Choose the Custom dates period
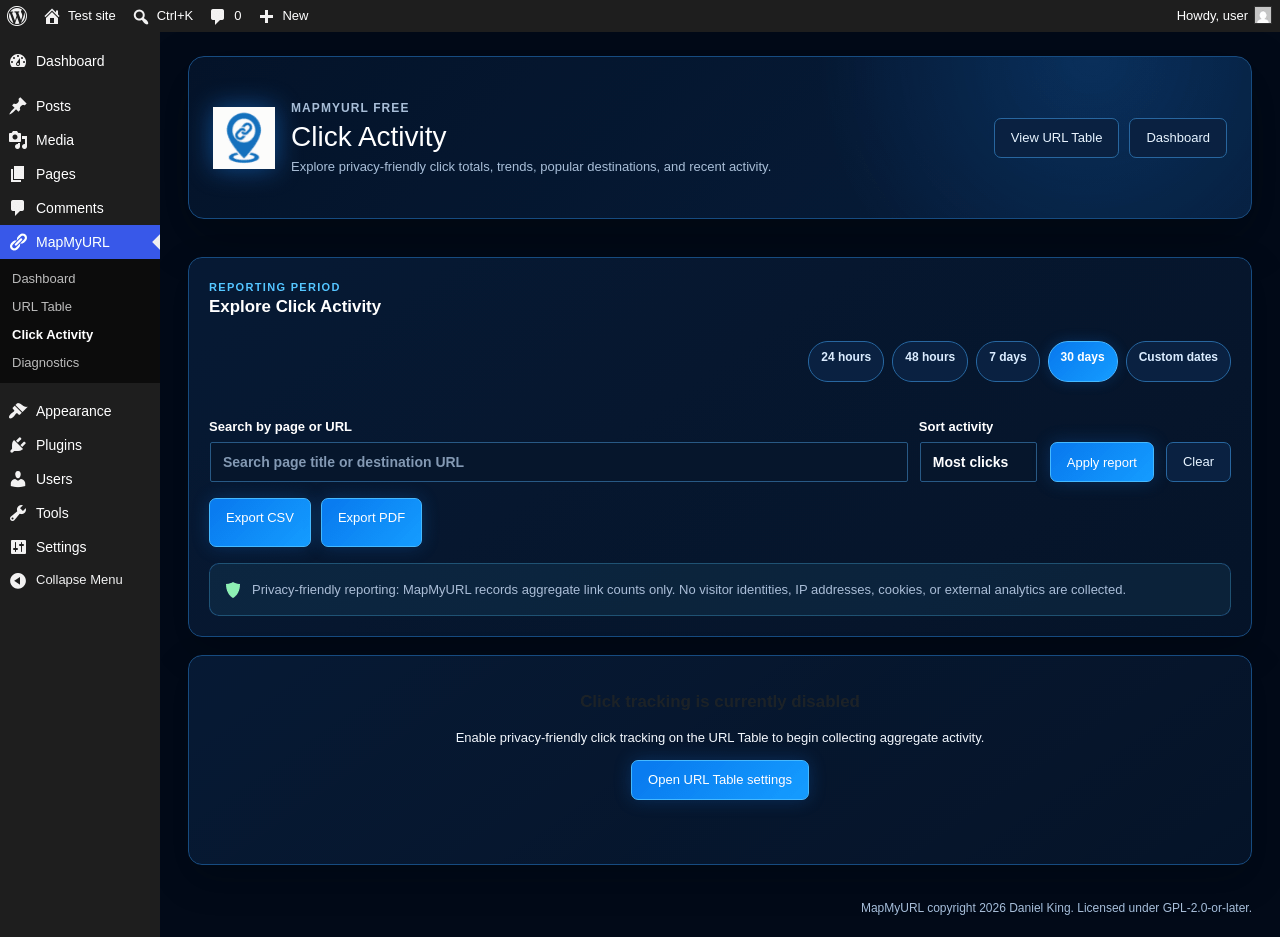The image size is (1280, 937). click(x=1178, y=361)
